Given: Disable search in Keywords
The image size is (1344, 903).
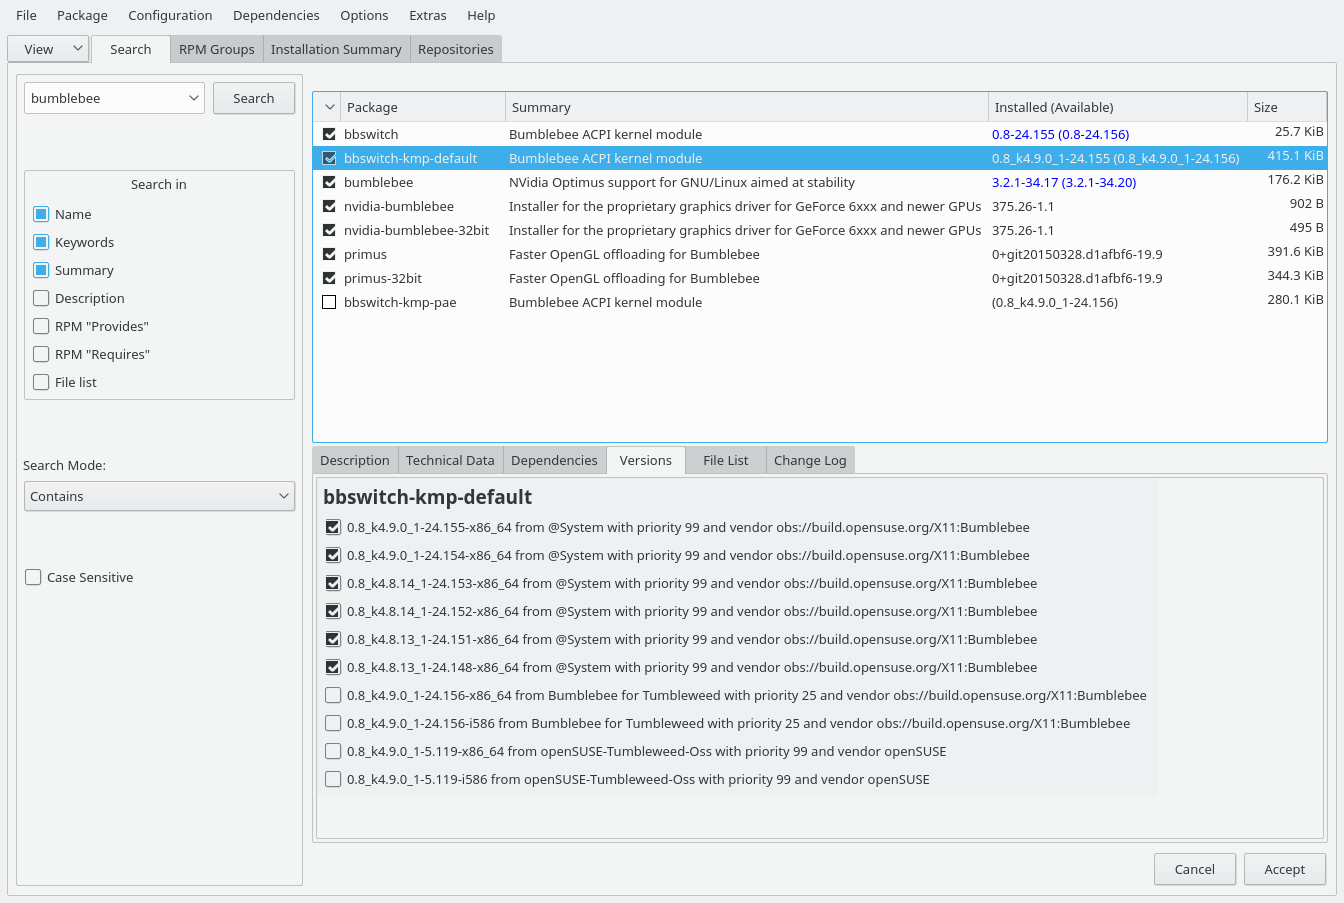Looking at the screenshot, I should (41, 242).
